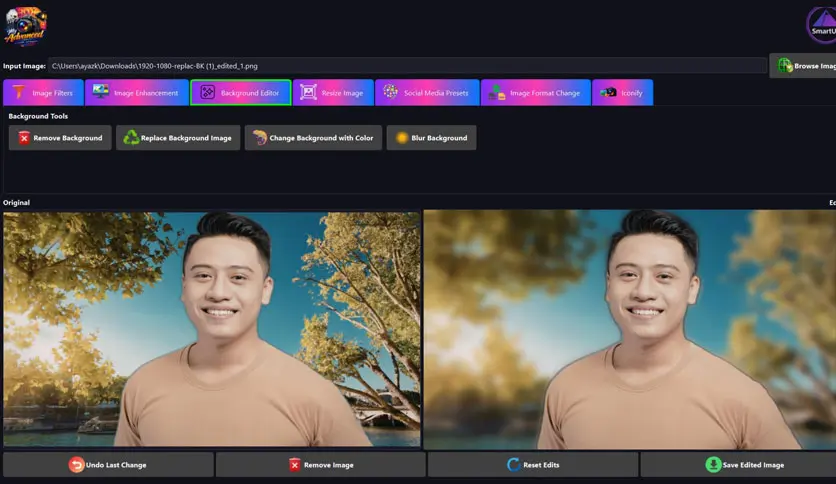Click the Reset Edits button
This screenshot has width=836, height=484.
pyautogui.click(x=533, y=465)
